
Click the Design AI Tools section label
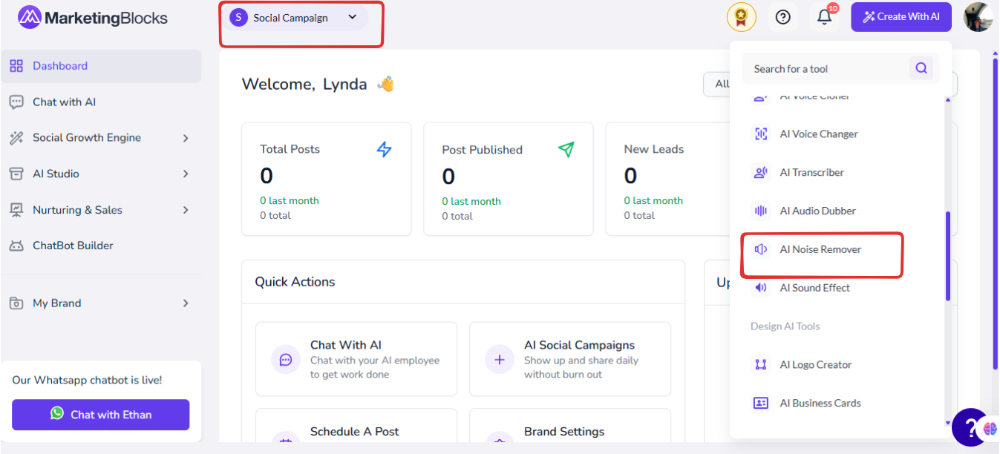[785, 326]
